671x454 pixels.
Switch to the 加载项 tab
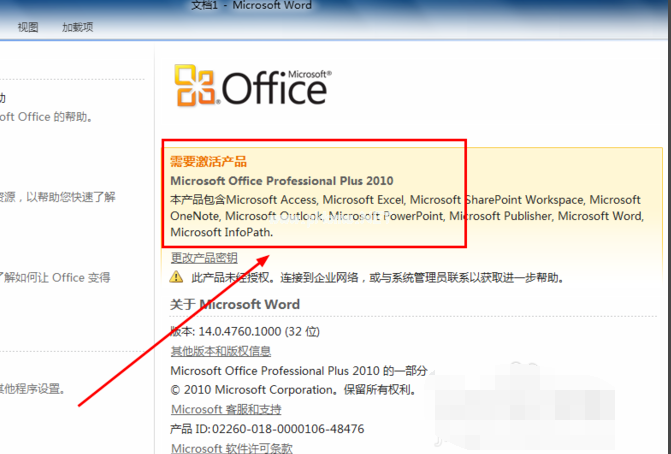pyautogui.click(x=77, y=27)
